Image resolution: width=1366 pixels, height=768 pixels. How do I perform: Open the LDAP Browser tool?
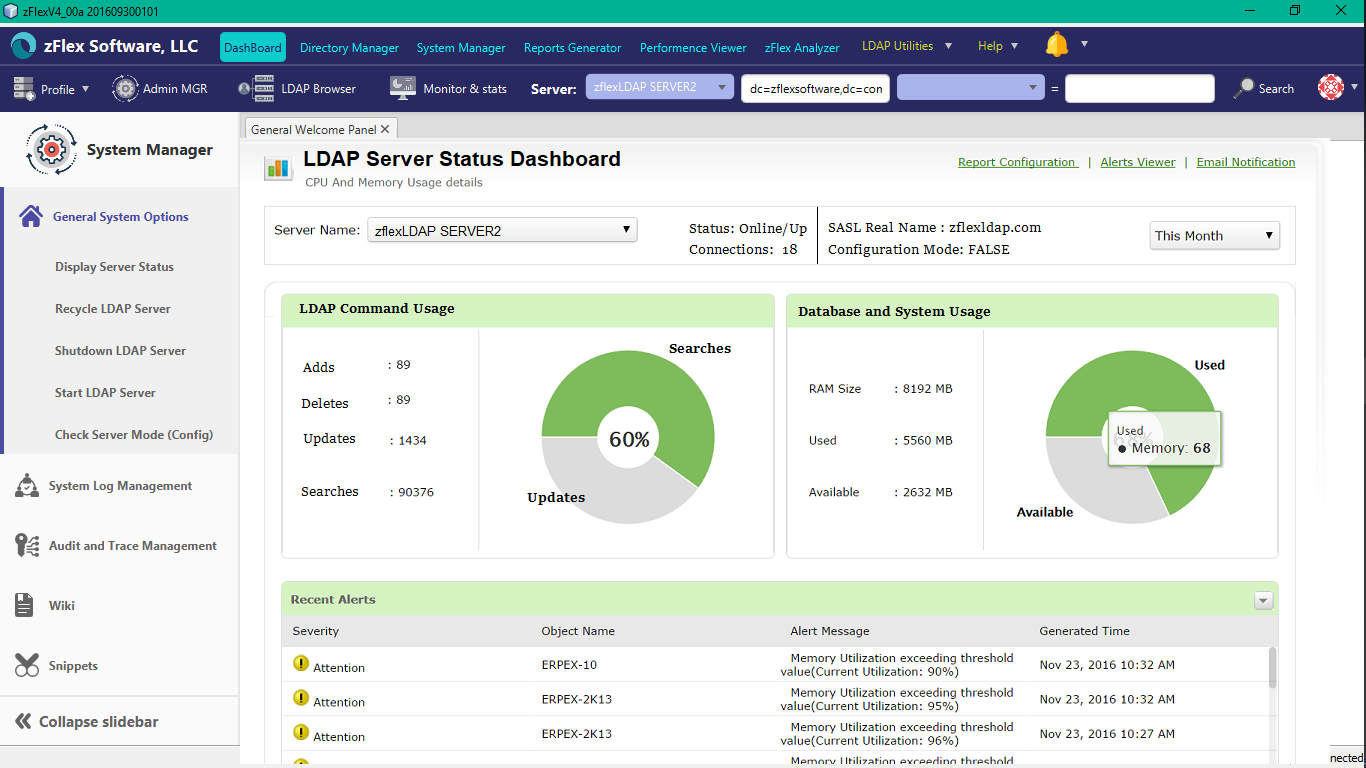(x=297, y=88)
